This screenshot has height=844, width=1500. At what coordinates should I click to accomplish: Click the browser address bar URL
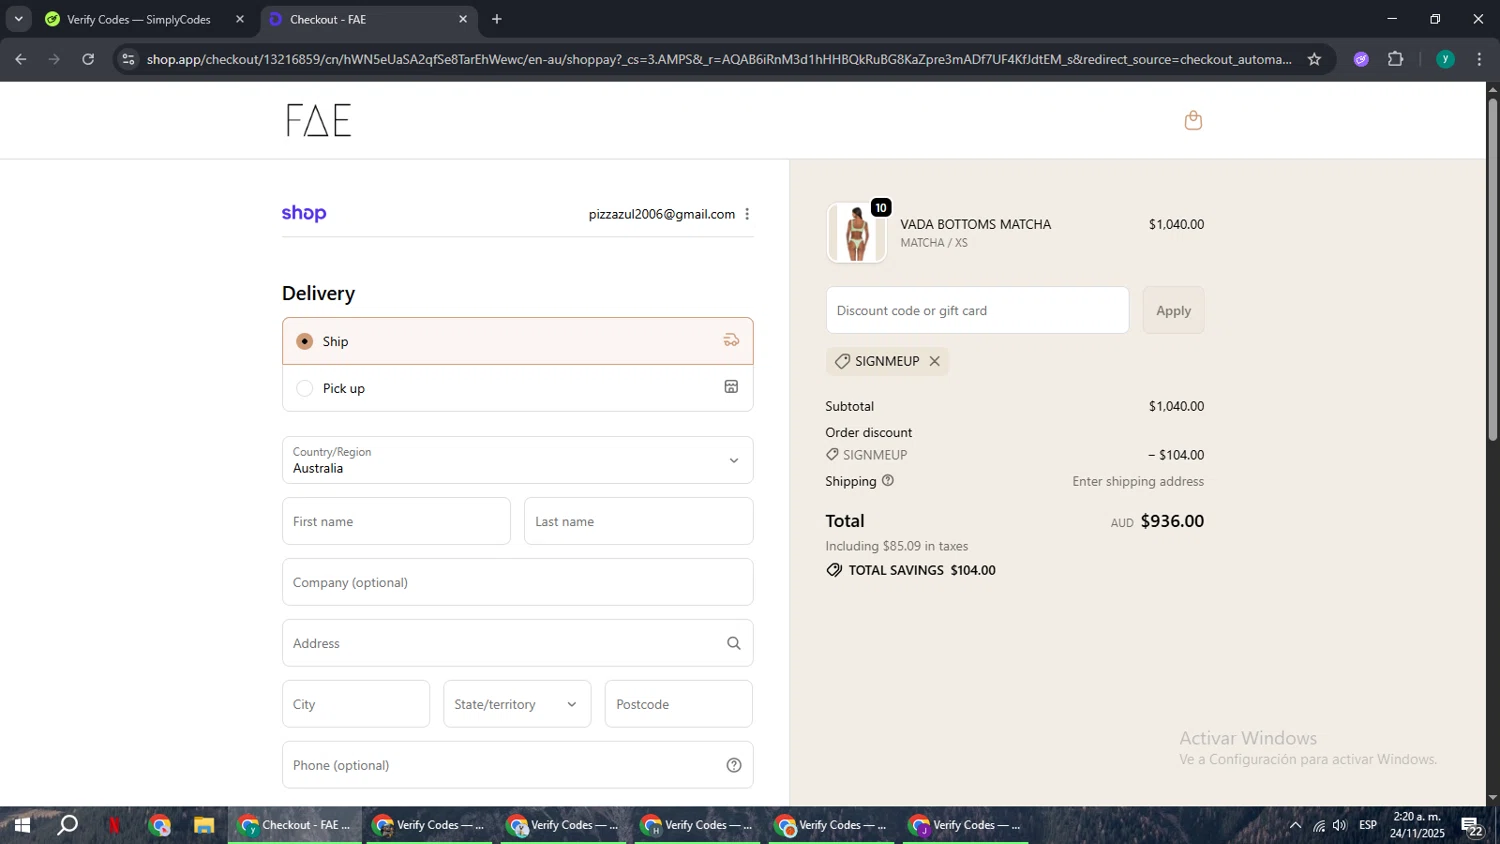718,59
